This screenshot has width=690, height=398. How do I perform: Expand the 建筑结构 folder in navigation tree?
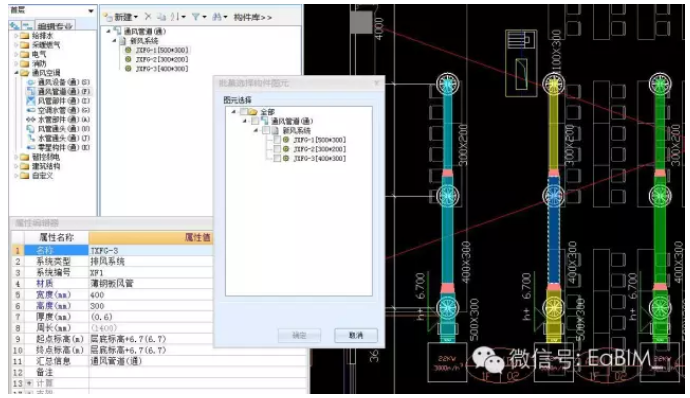(x=16, y=166)
